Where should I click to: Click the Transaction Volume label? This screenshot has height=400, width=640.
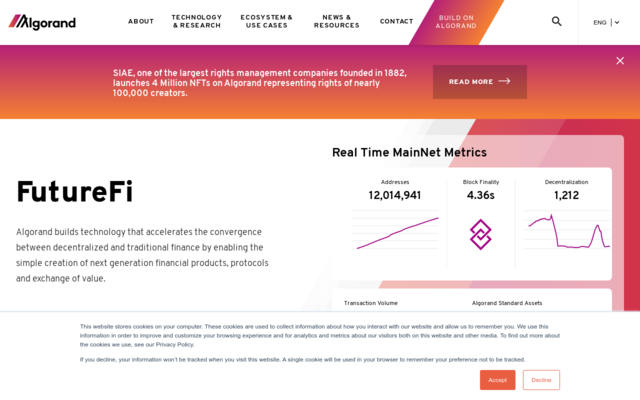(x=371, y=303)
